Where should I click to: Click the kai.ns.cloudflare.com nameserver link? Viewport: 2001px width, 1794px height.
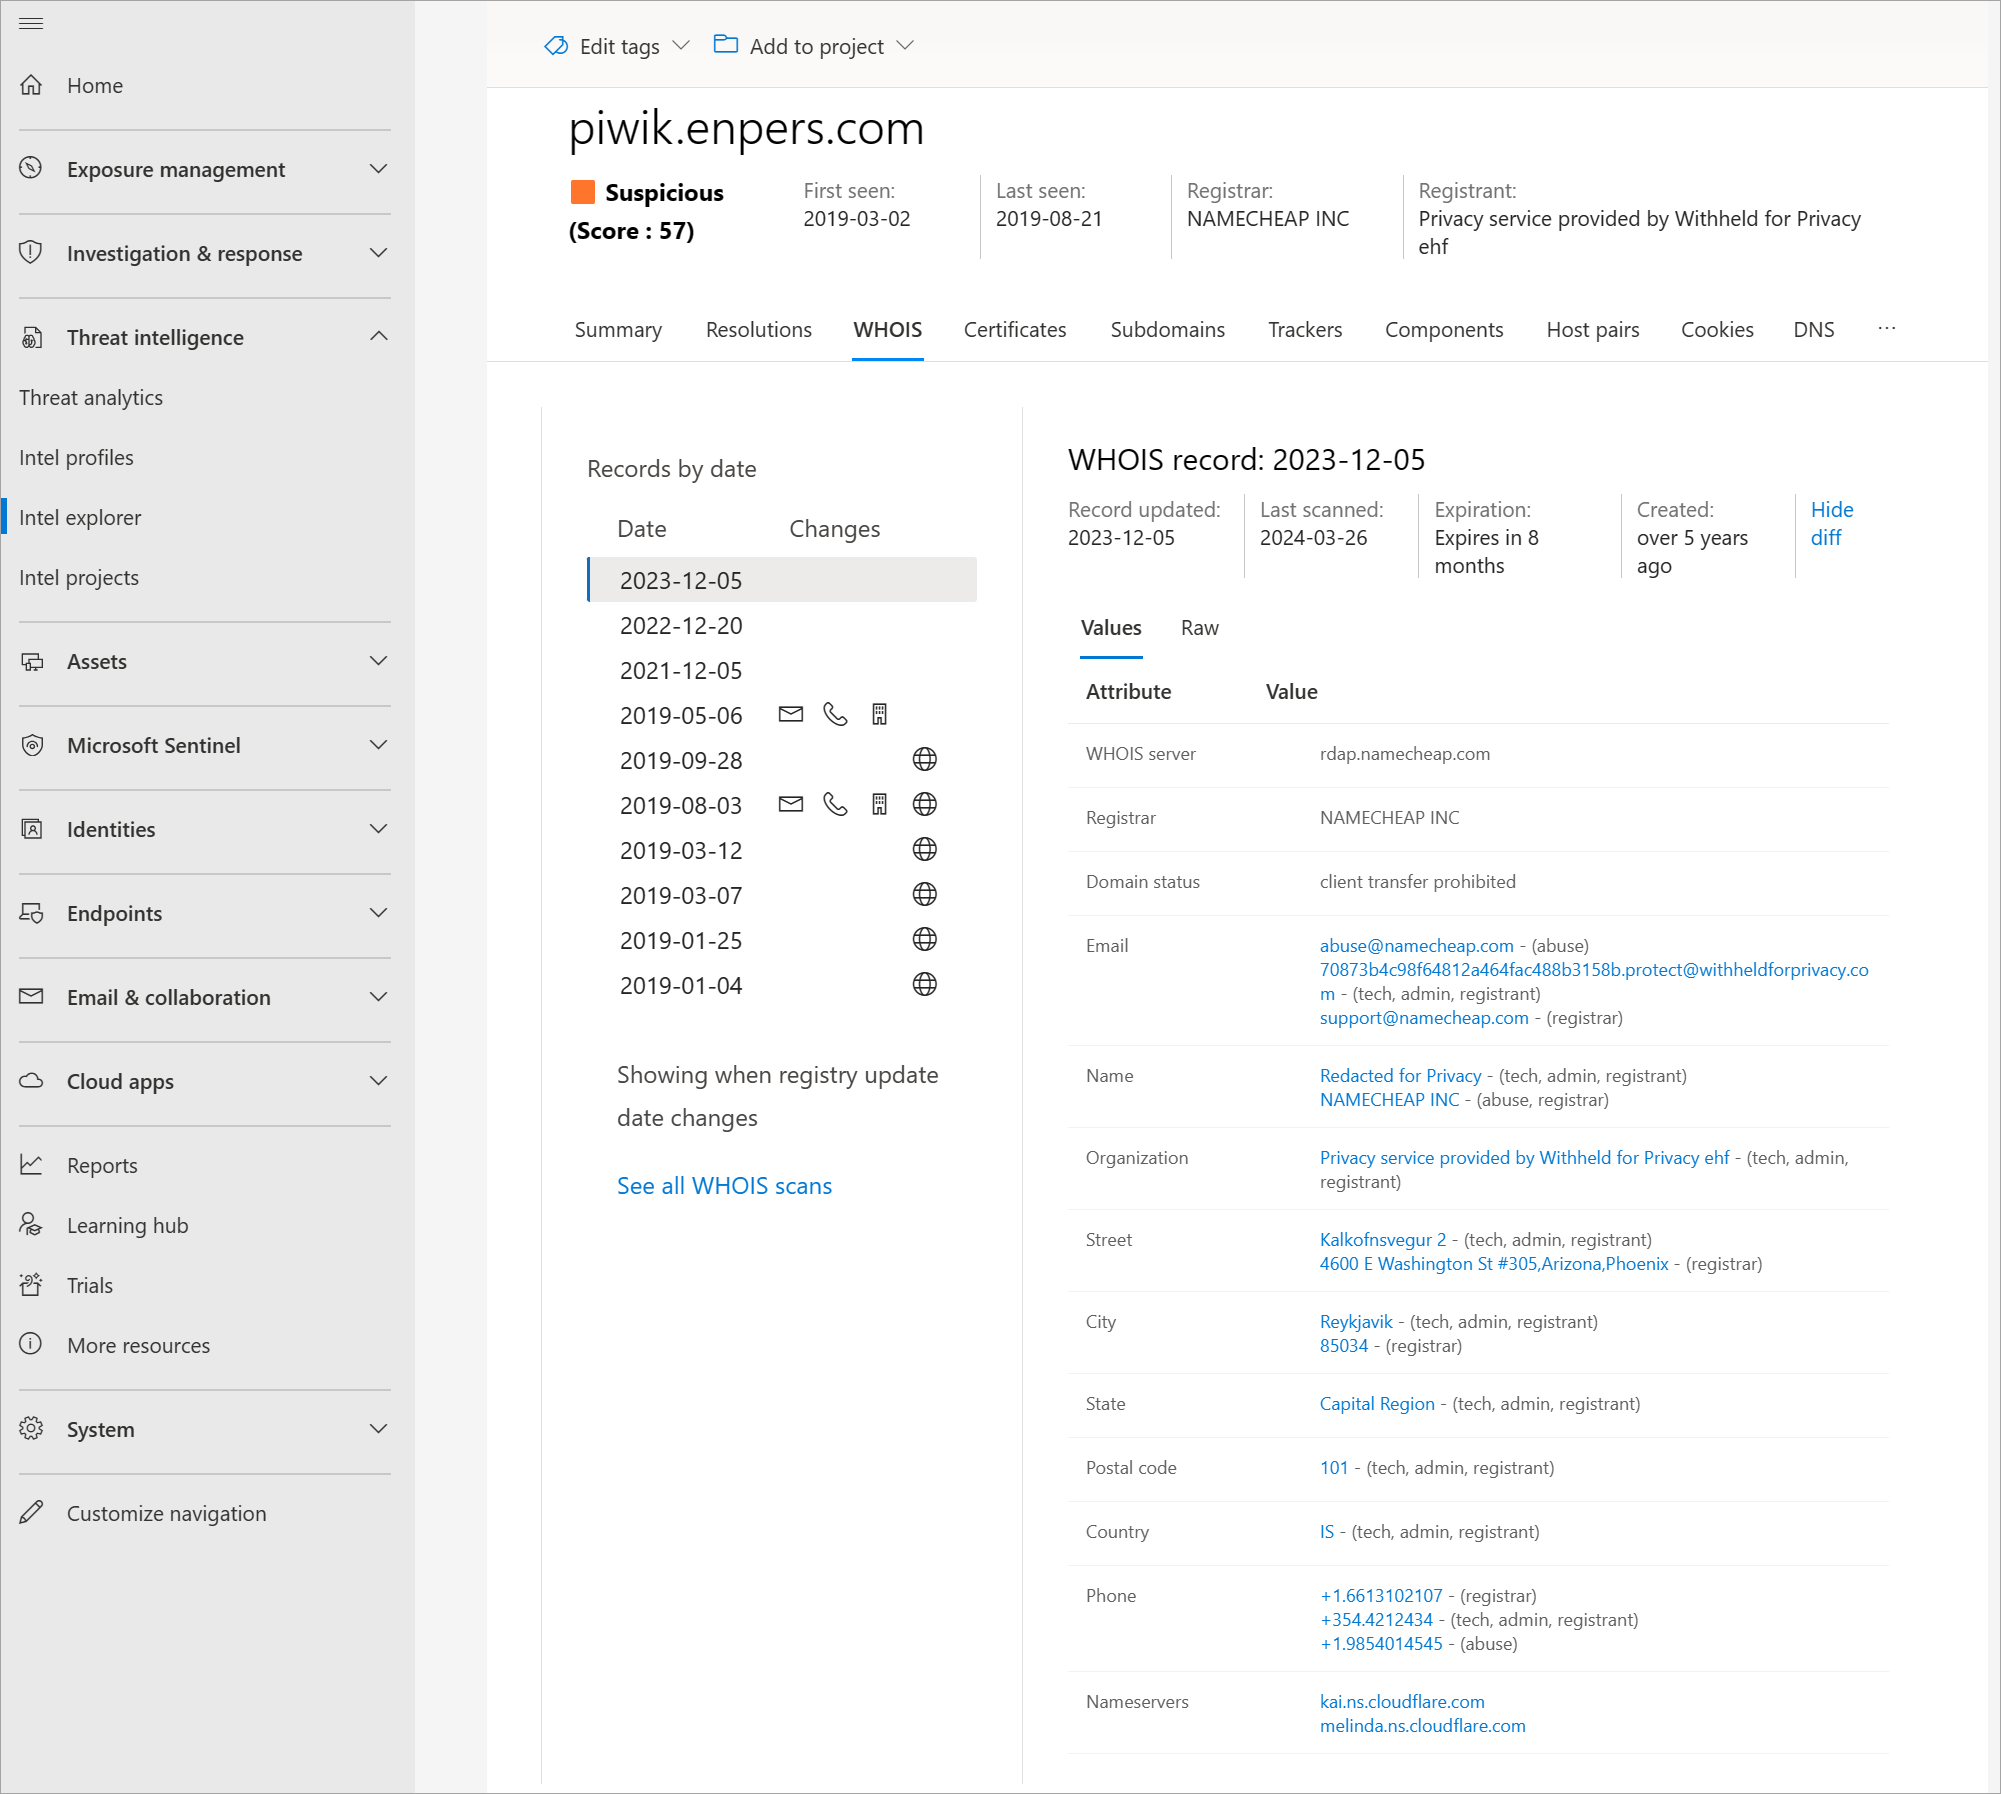click(1401, 1701)
